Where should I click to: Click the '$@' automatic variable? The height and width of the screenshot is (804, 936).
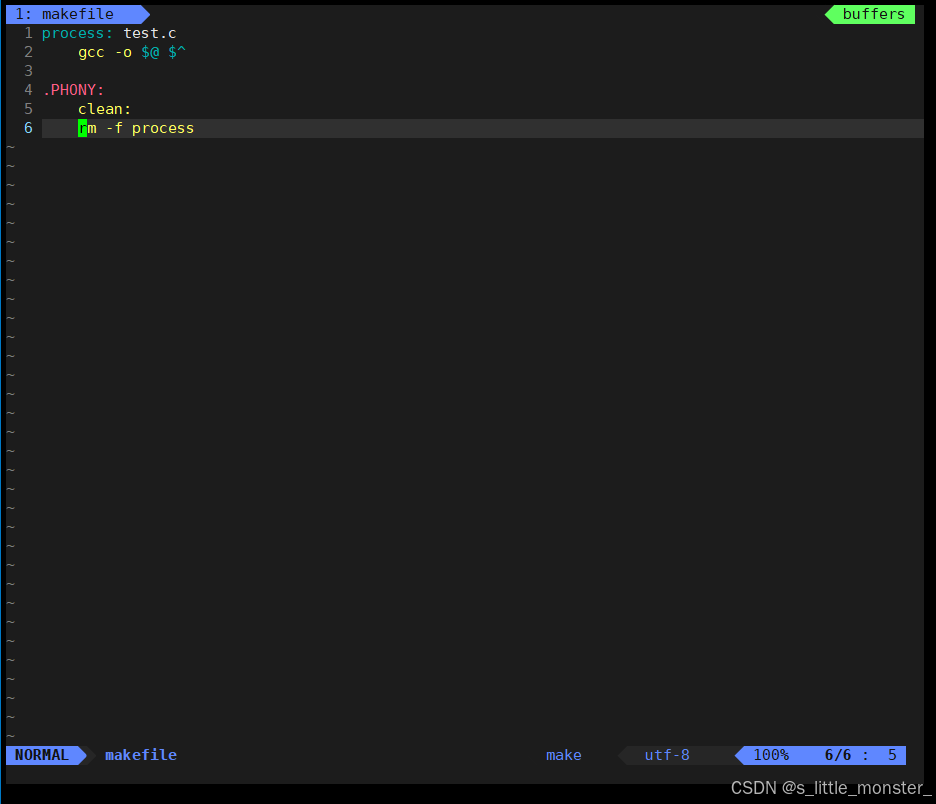(x=150, y=53)
